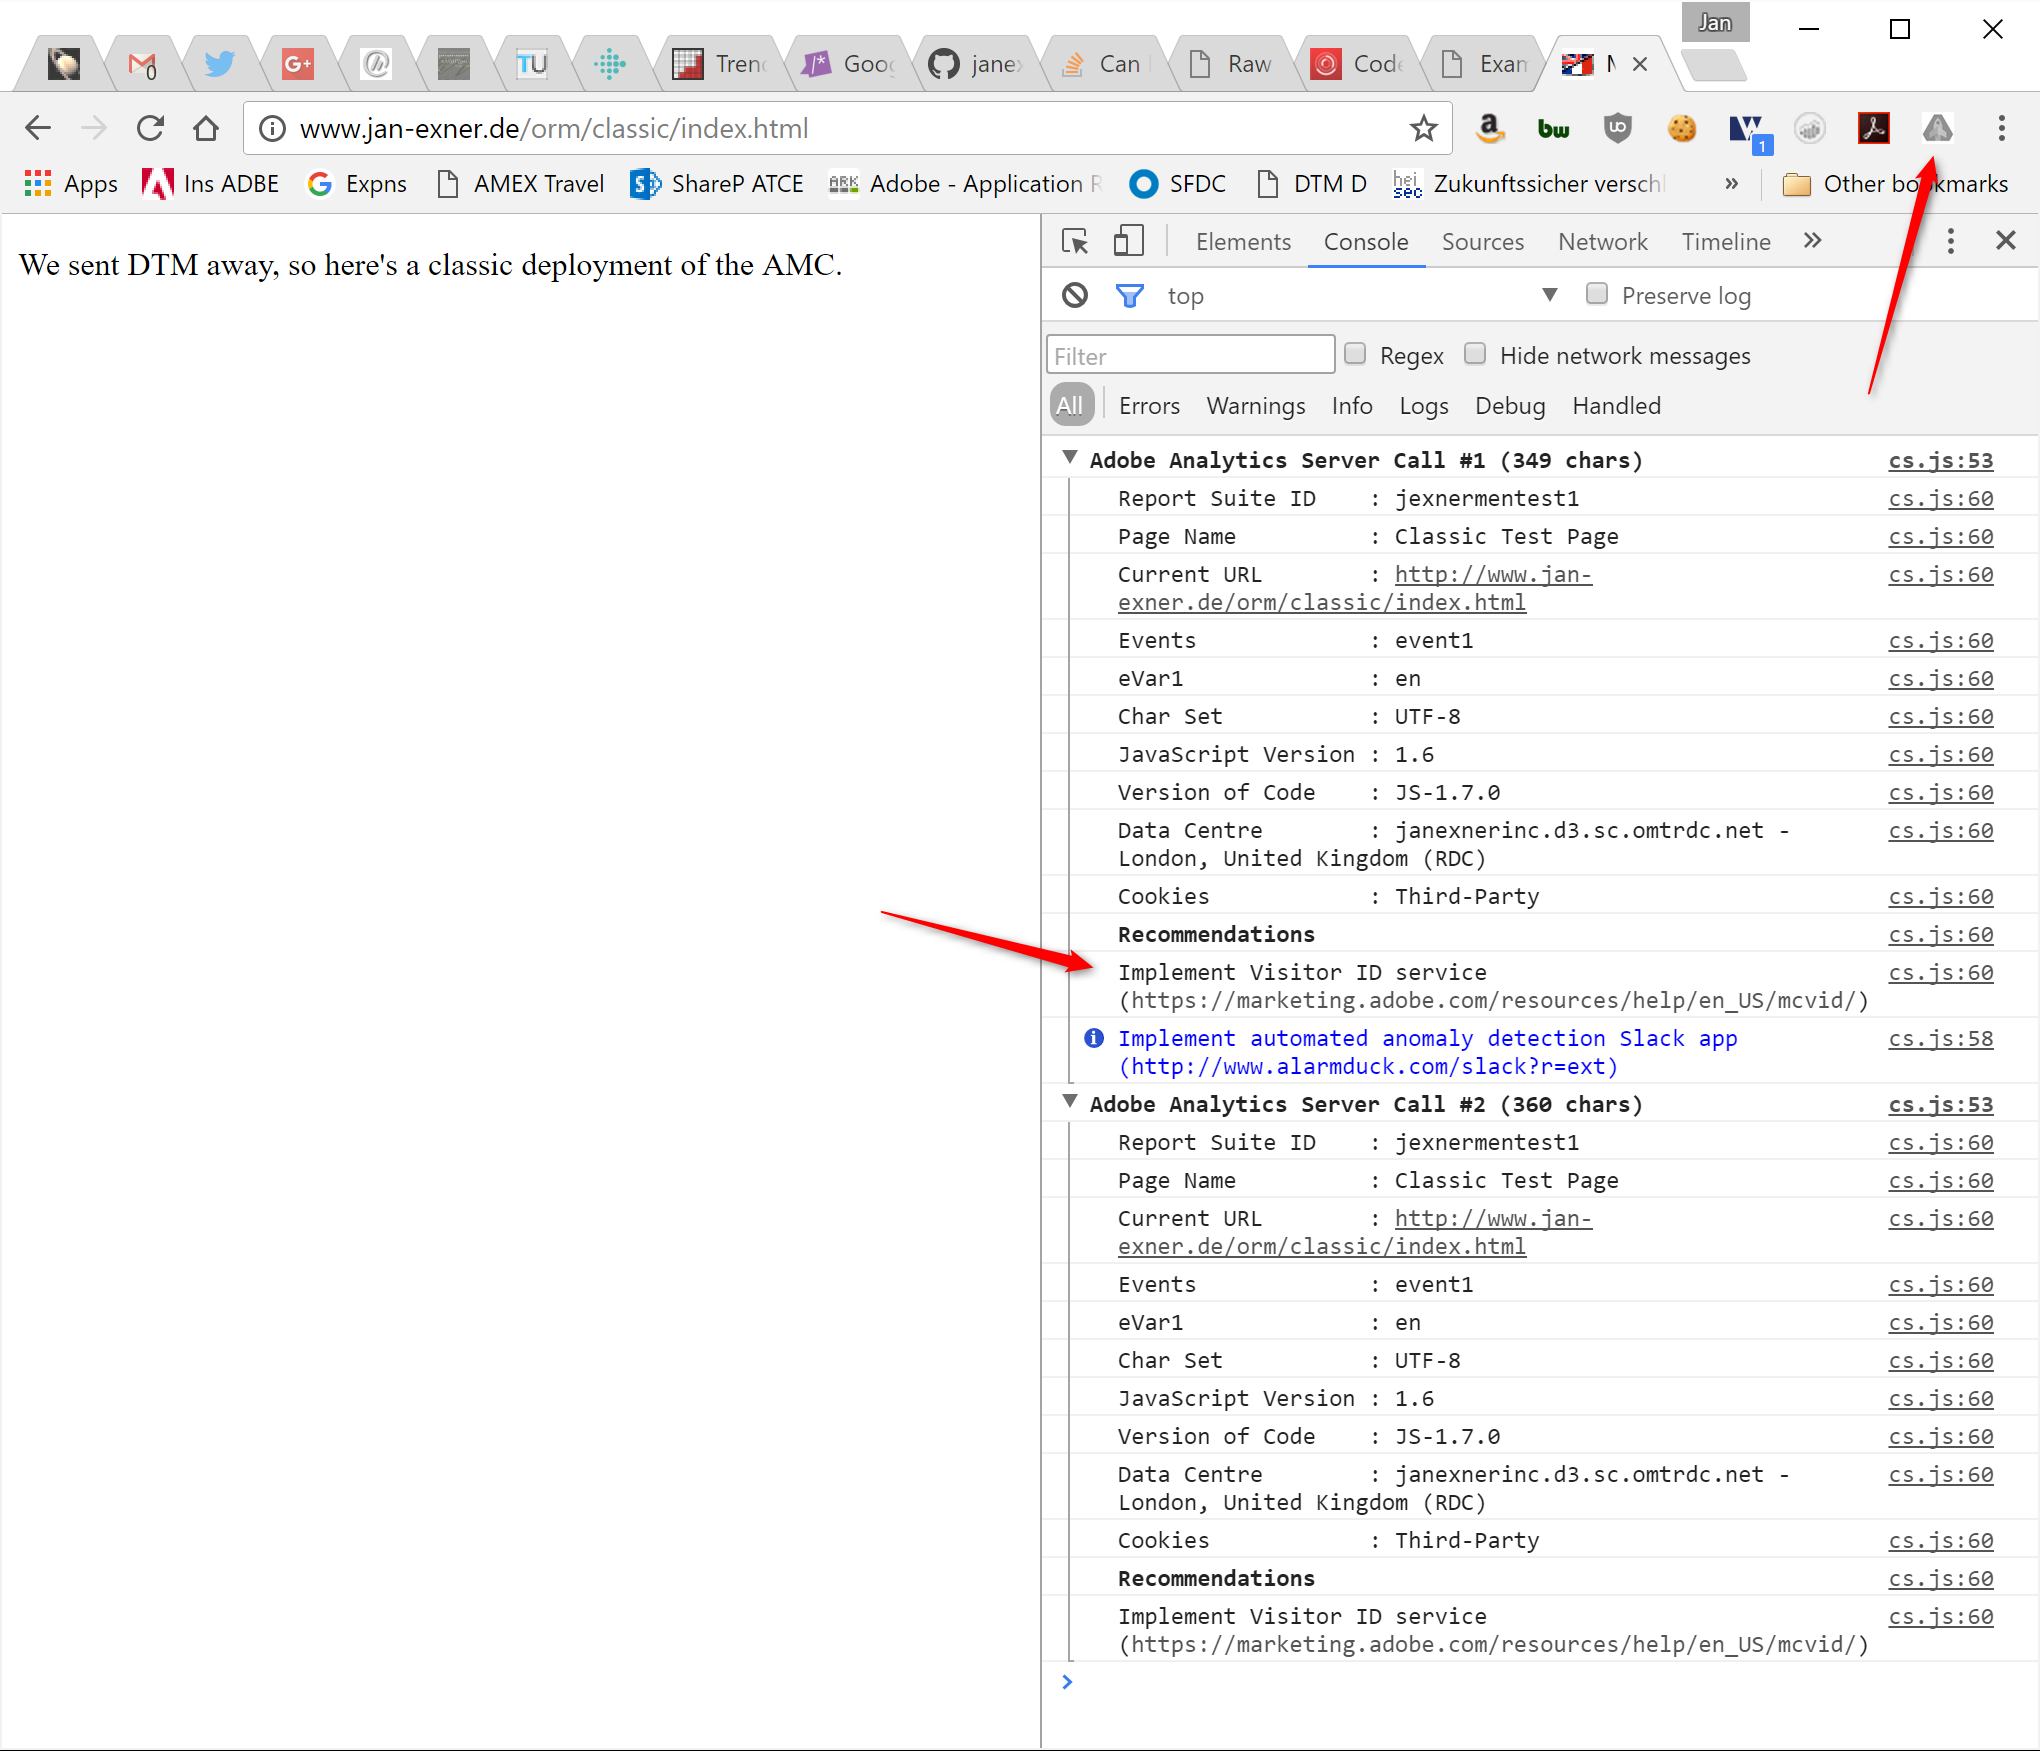This screenshot has height=1751, width=2040.
Task: Click the console filter funnel icon
Action: point(1129,295)
